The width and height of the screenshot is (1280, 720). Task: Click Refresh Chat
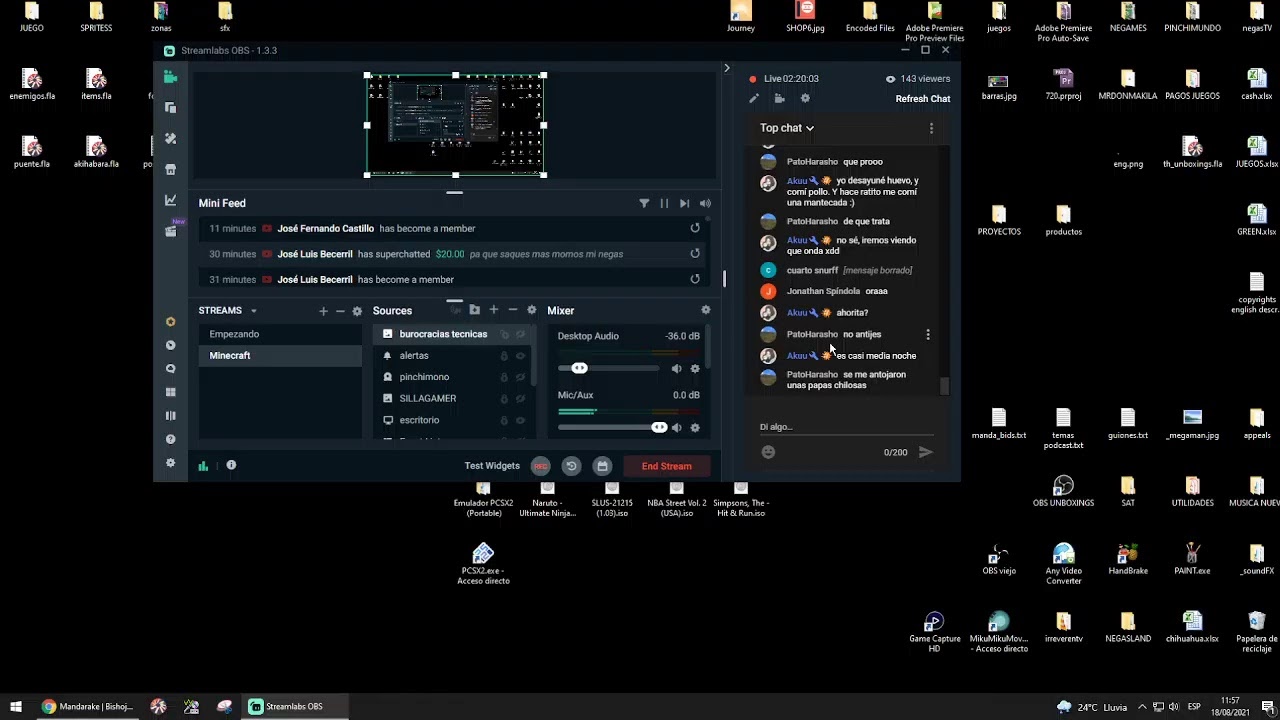point(923,99)
